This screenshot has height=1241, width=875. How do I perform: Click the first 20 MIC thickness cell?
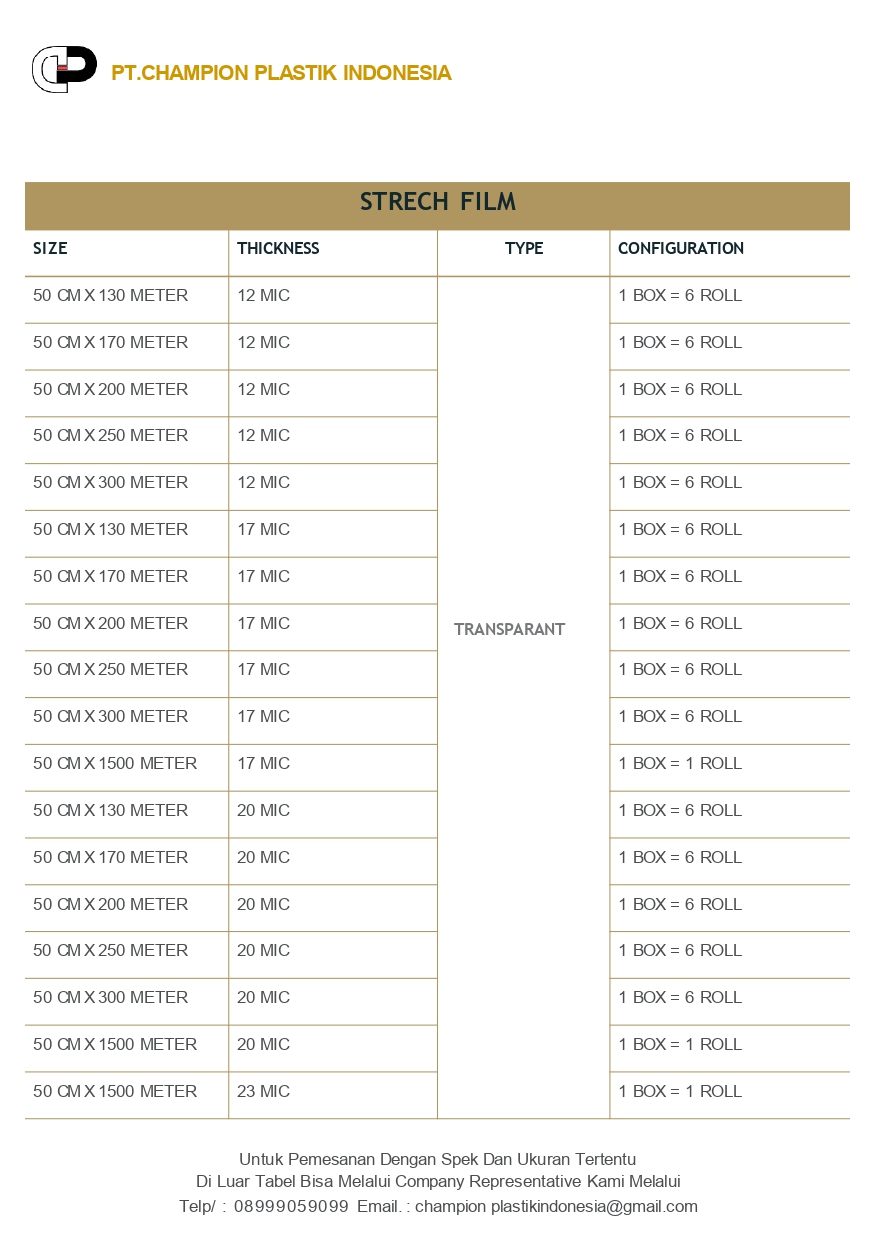[263, 810]
